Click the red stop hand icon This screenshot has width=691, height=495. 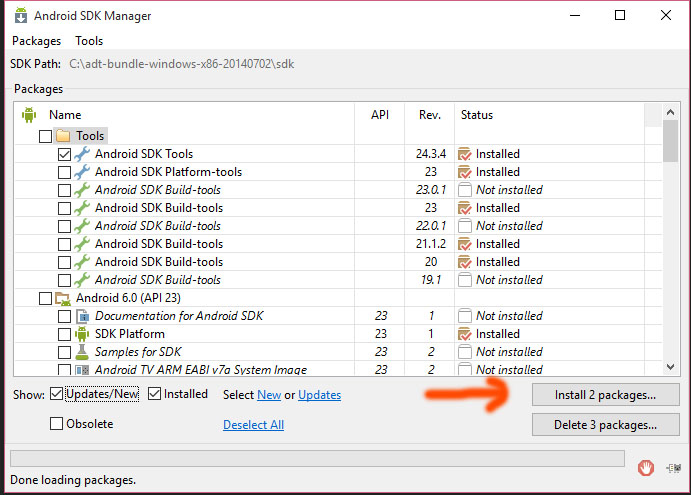(646, 468)
